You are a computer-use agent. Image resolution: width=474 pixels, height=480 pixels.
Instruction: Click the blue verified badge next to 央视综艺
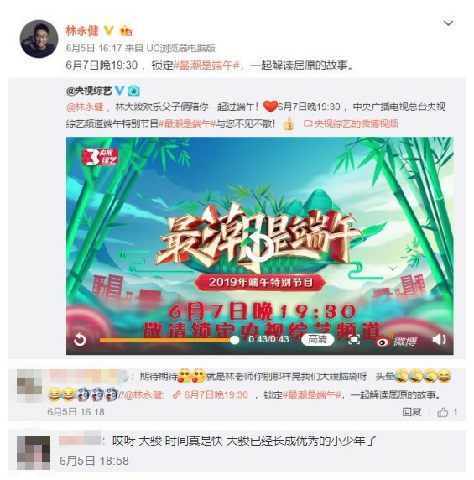pyautogui.click(x=119, y=90)
